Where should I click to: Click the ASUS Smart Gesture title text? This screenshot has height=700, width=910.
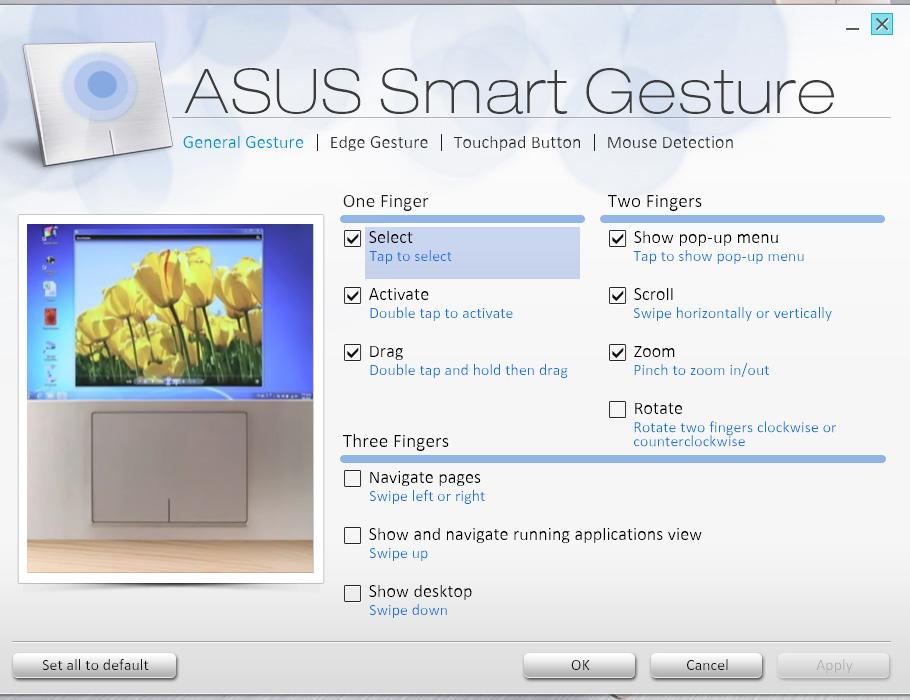tap(510, 91)
